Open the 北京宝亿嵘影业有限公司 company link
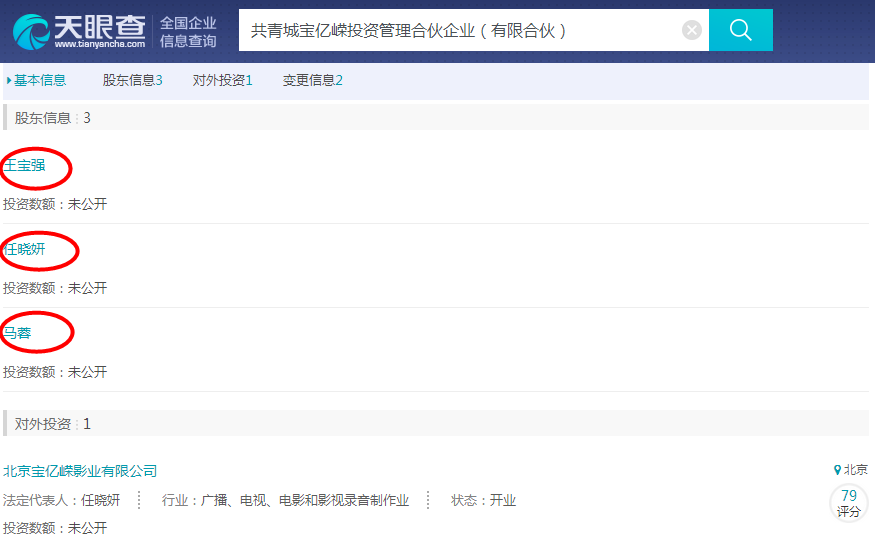Screen dimensions: 875x538 click(80, 471)
